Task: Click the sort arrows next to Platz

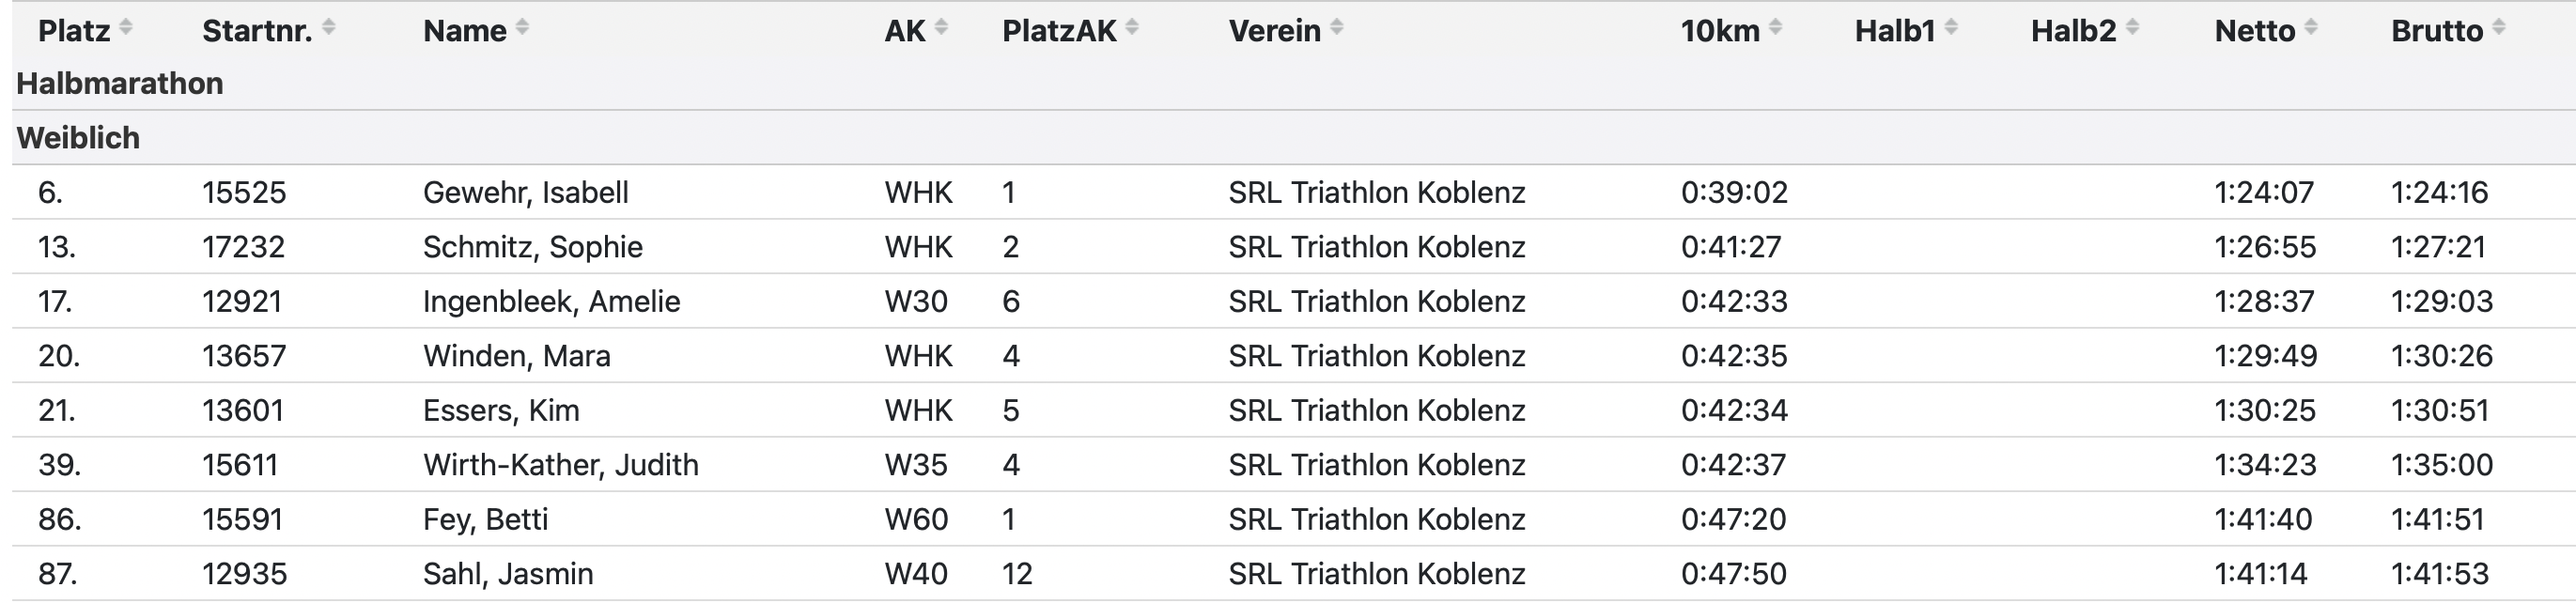Action: coord(126,28)
